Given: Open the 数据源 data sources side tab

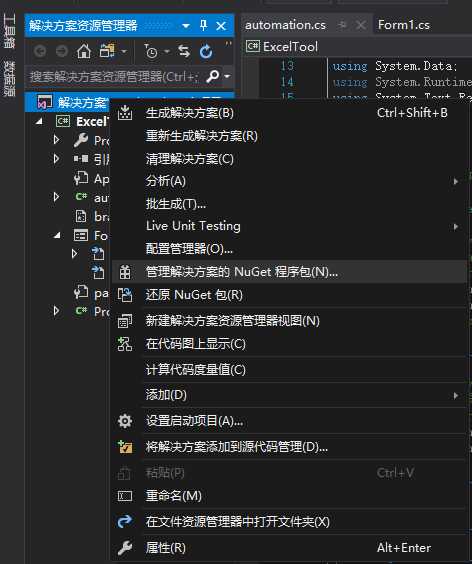Looking at the screenshot, I should click(x=9, y=79).
